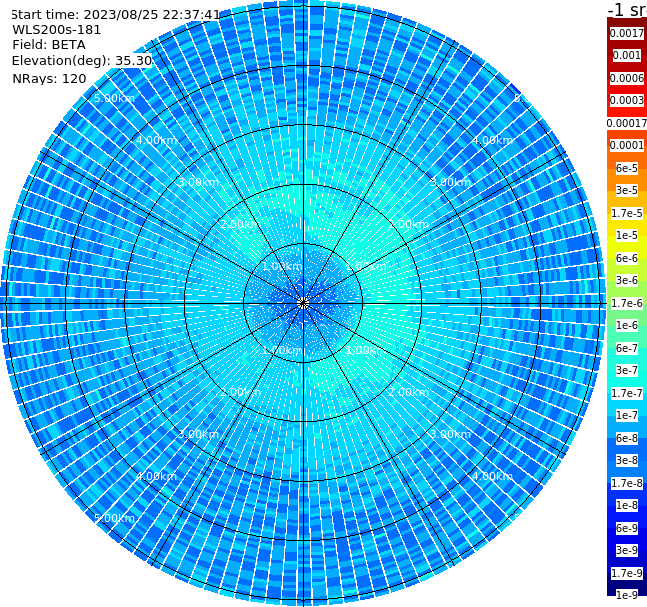
Task: Click the NRays: 120 label
Action: (49, 78)
